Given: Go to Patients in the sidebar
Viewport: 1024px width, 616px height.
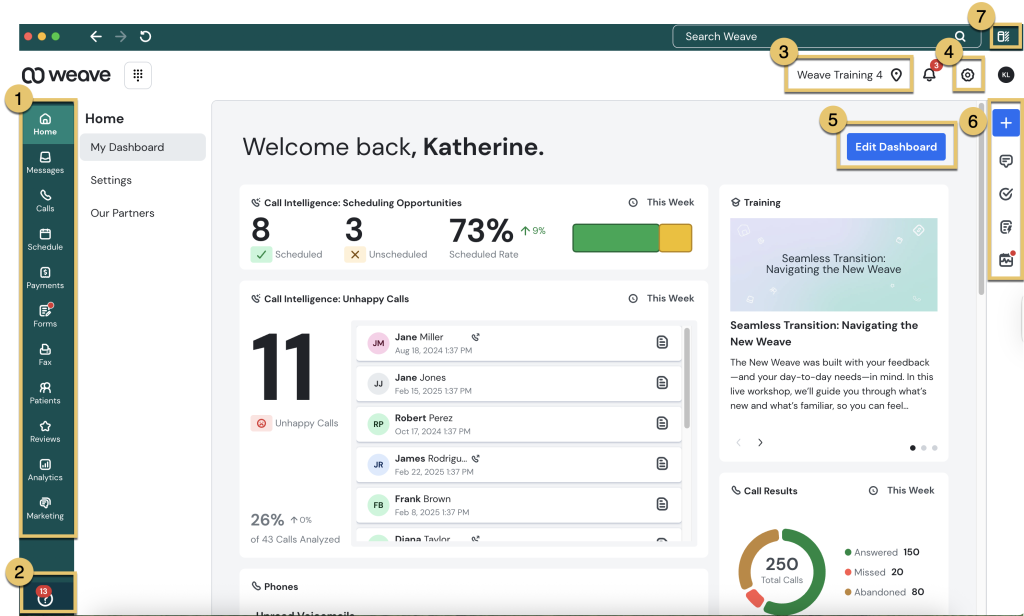Looking at the screenshot, I should click(x=45, y=393).
